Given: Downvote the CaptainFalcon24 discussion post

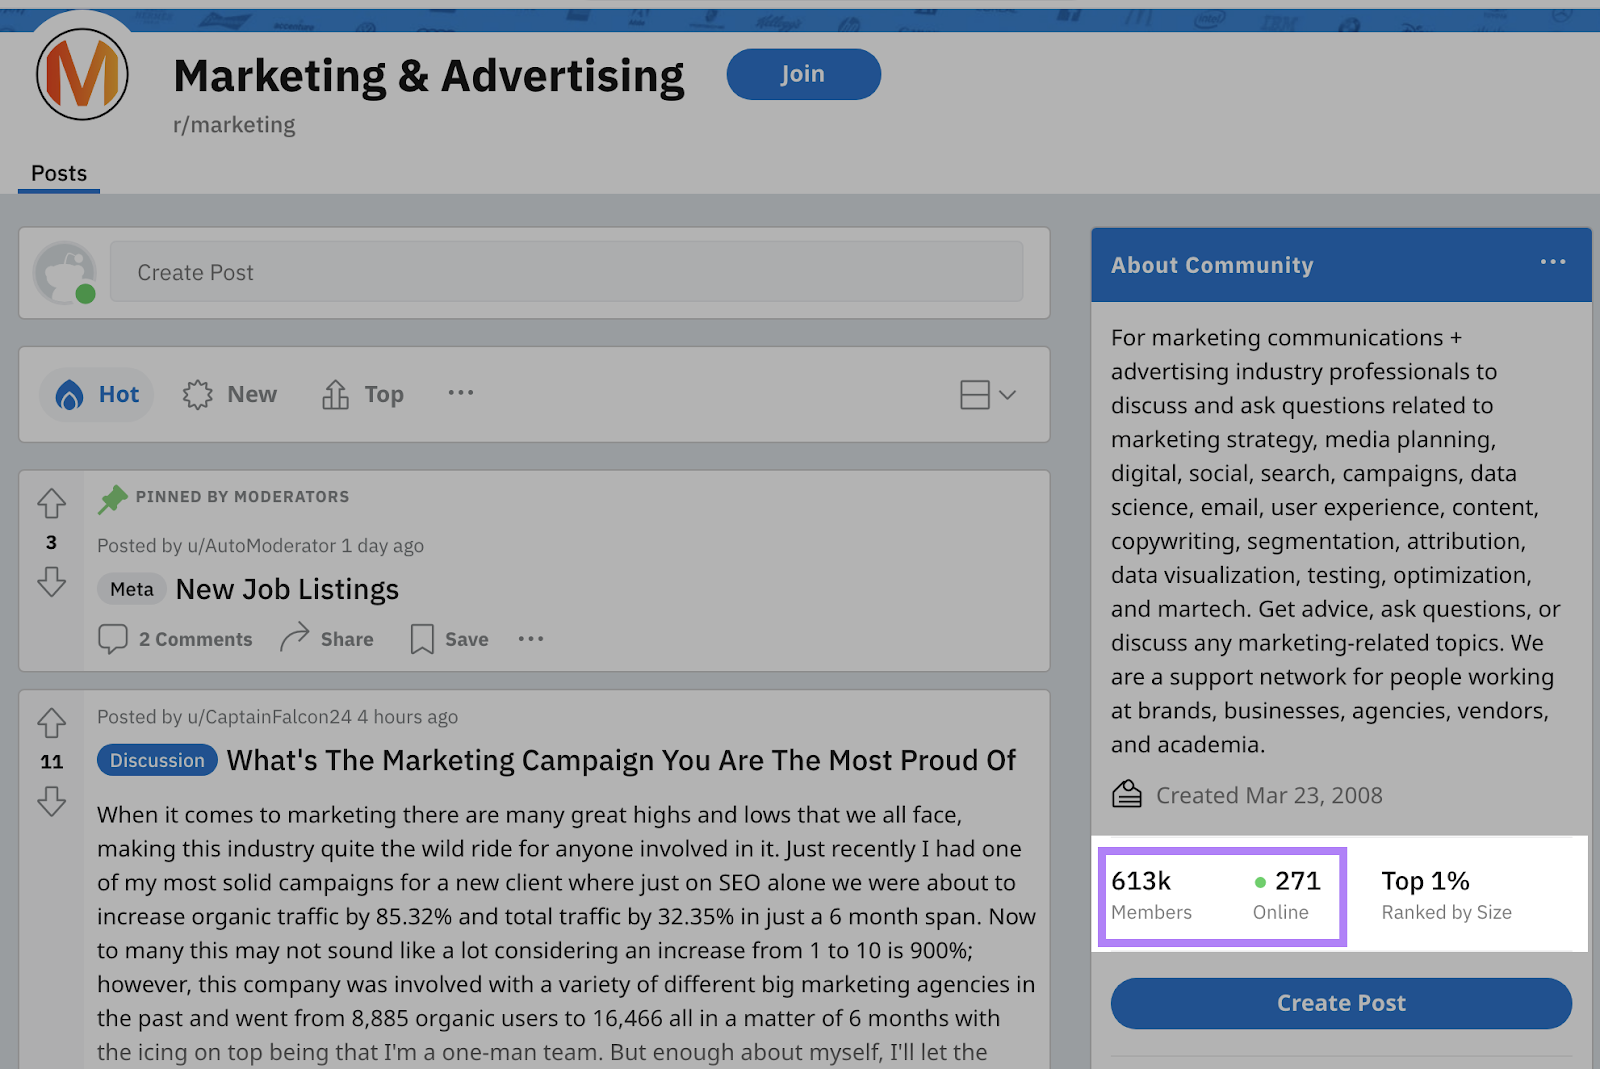Looking at the screenshot, I should pyautogui.click(x=51, y=801).
